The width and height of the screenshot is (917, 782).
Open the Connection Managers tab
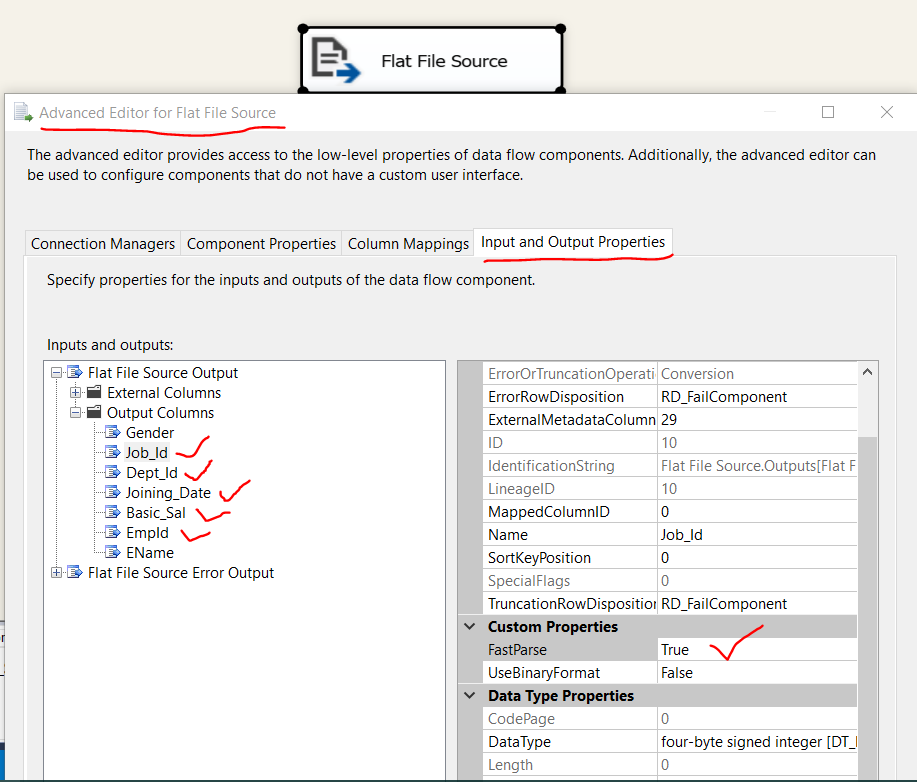click(x=102, y=242)
